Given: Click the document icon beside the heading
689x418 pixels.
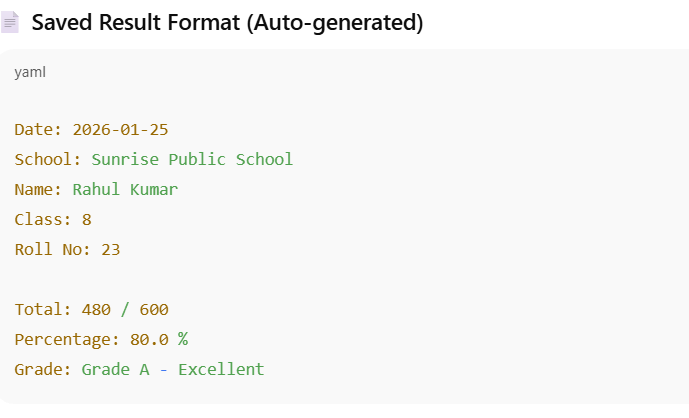Looking at the screenshot, I should click(x=11, y=23).
